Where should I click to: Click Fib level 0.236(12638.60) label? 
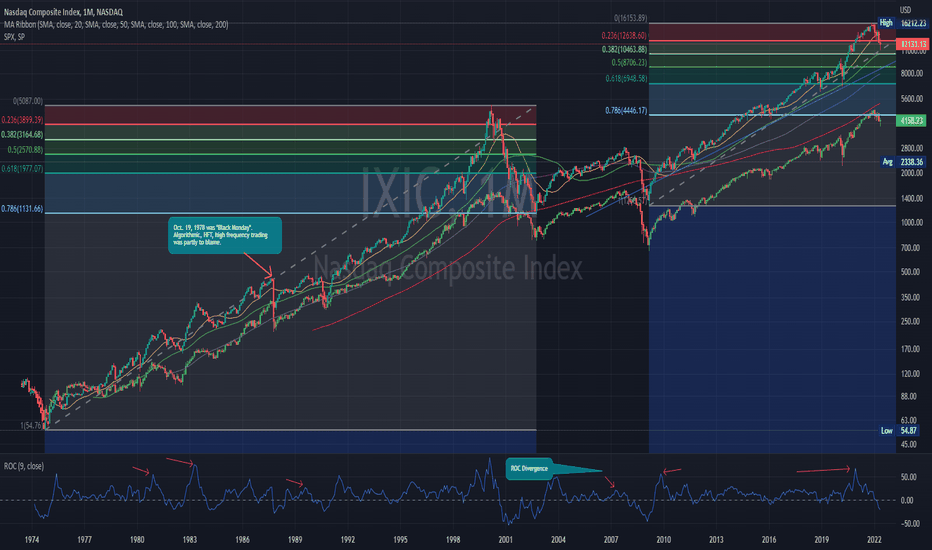tap(624, 36)
